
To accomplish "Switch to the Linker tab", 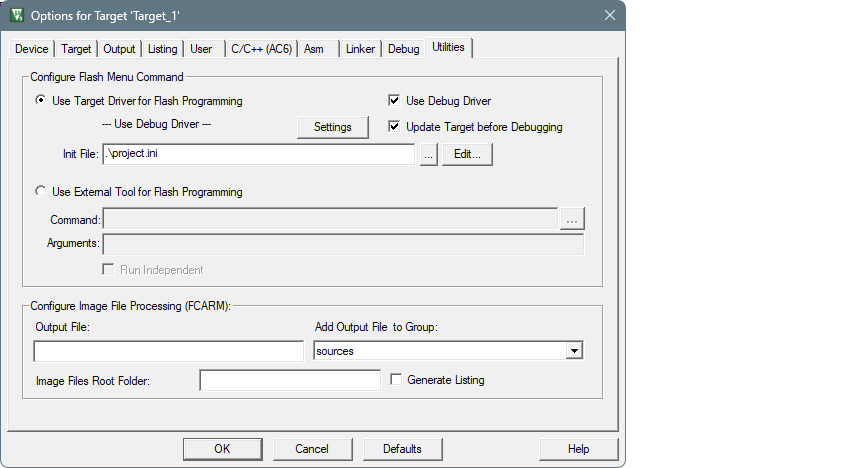I will [360, 49].
